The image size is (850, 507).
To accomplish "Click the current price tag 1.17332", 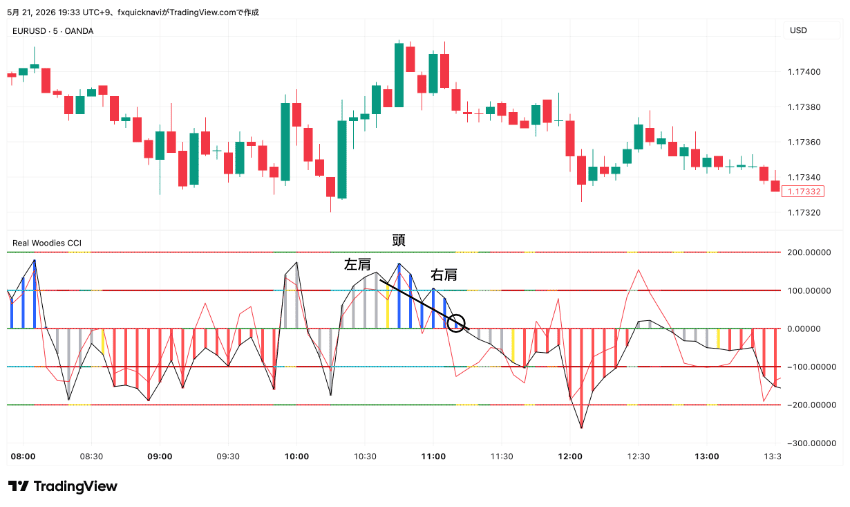I will (x=803, y=191).
